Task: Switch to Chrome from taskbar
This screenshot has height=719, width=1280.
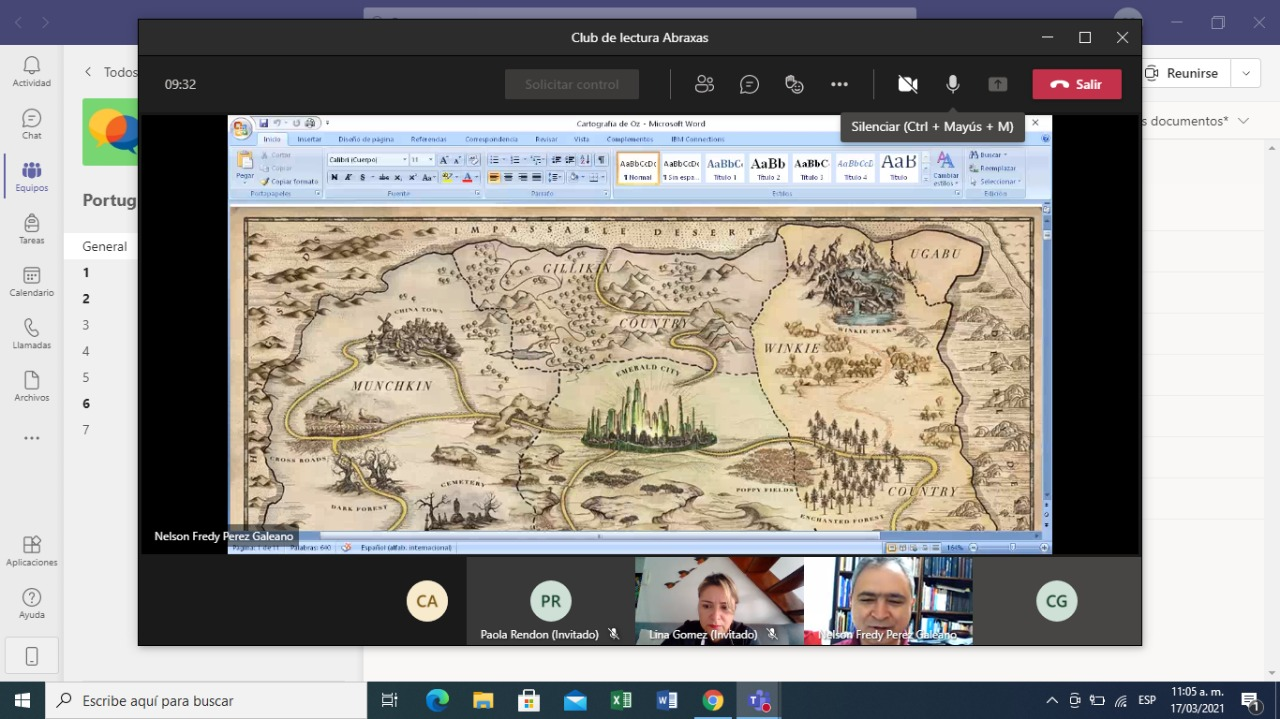Action: (x=713, y=700)
